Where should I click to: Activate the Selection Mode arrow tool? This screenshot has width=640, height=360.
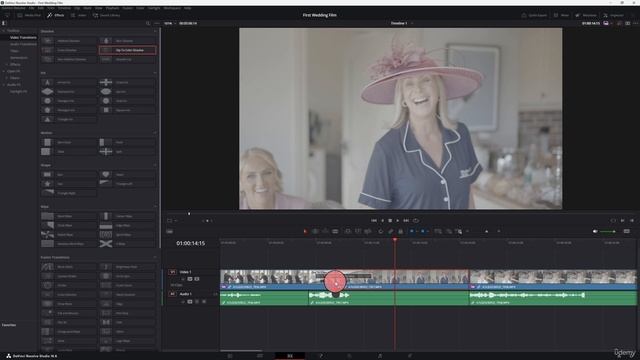click(x=305, y=231)
